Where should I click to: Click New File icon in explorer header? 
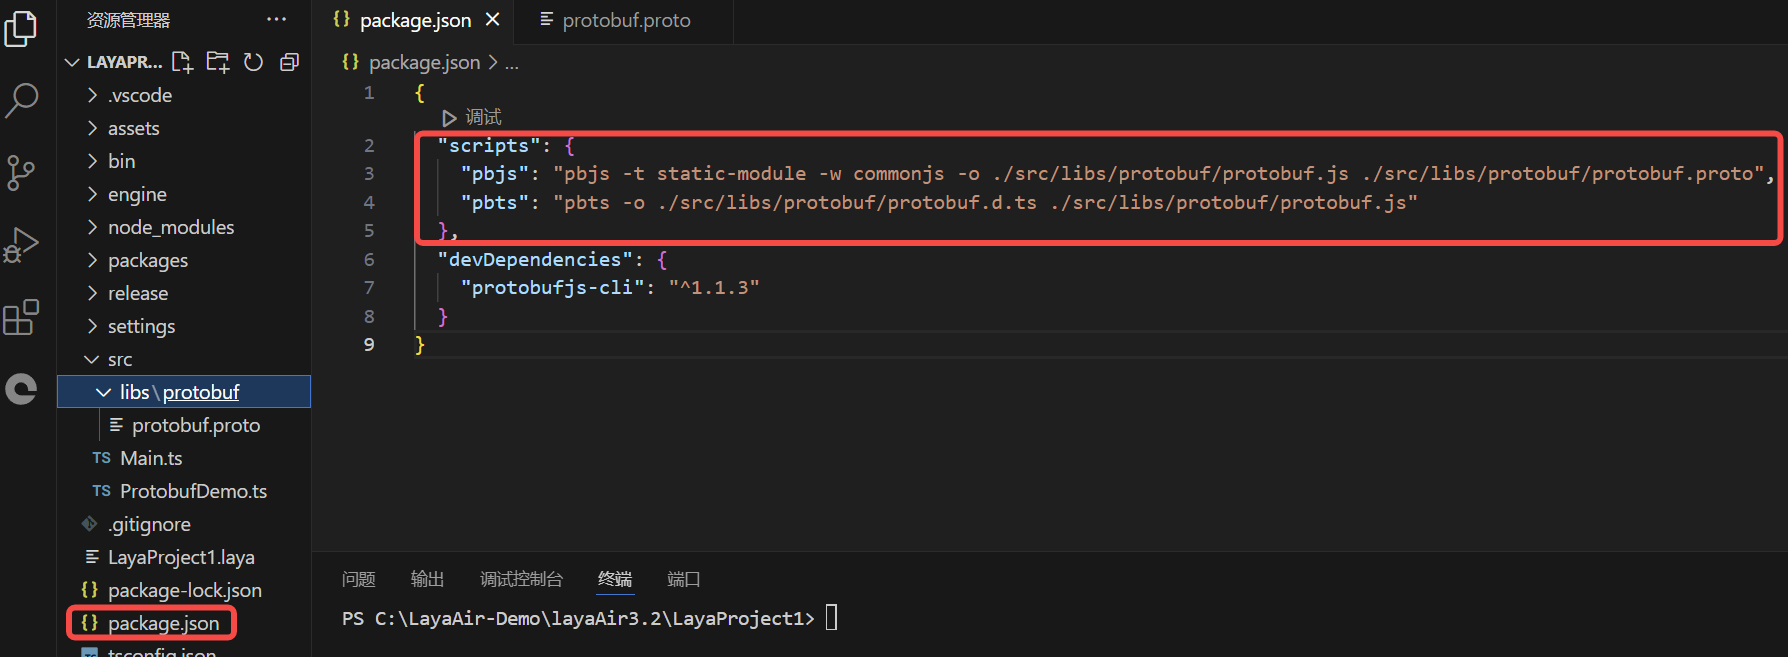point(182,62)
